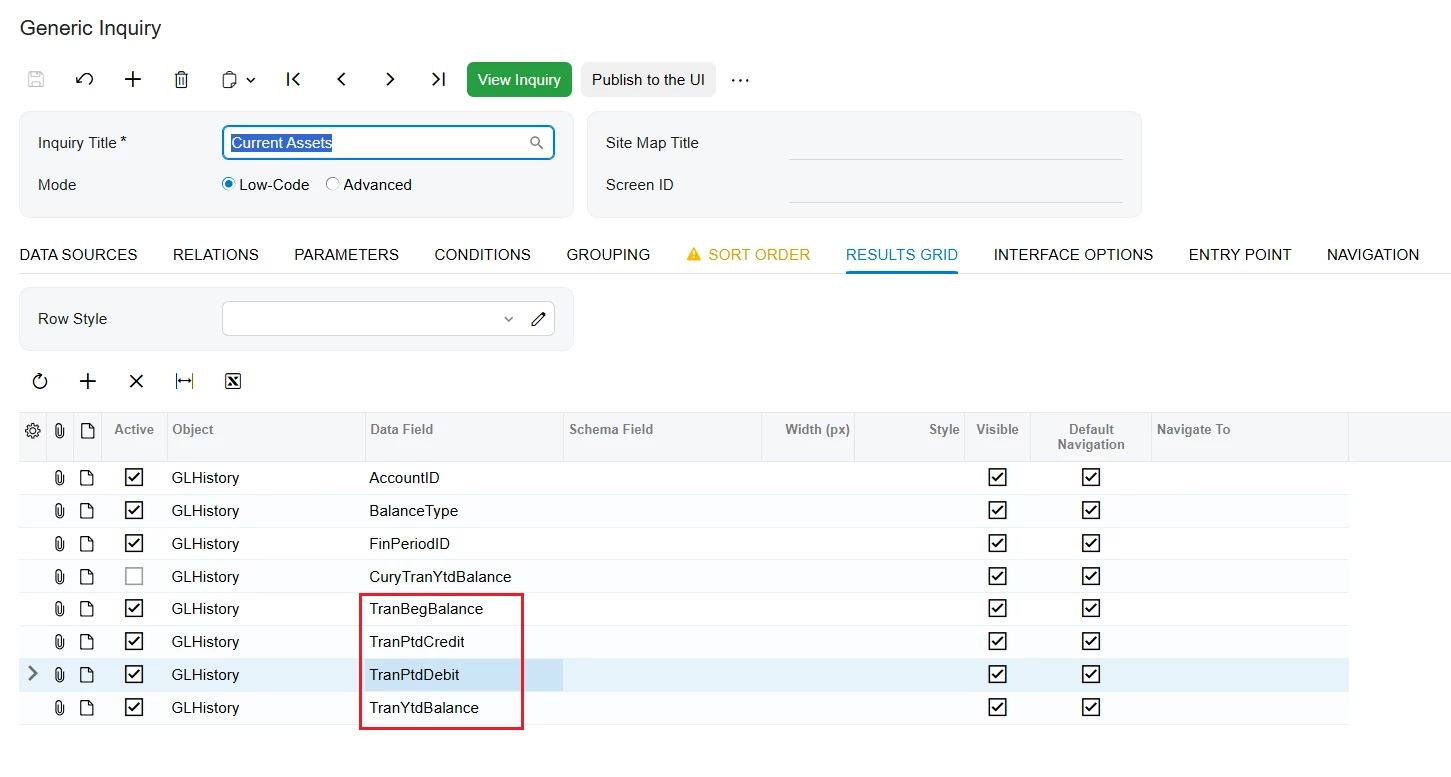
Task: Open the Navigation tab
Action: coord(1373,255)
